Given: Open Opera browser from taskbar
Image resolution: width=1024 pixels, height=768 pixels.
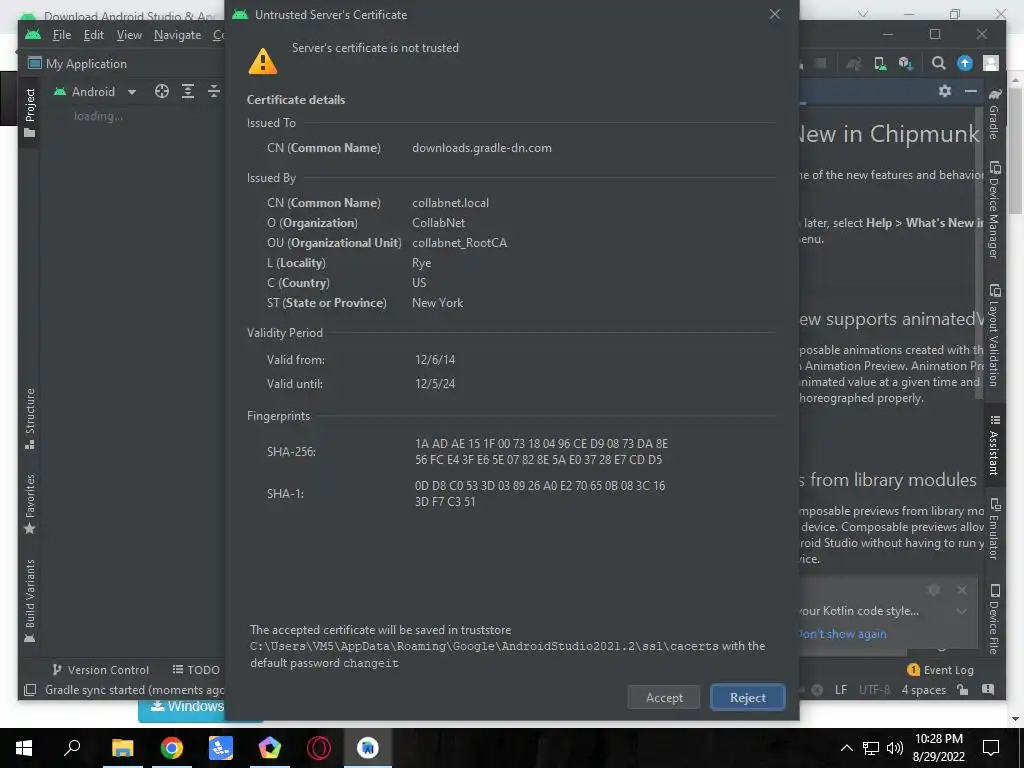Looking at the screenshot, I should pyautogui.click(x=319, y=748).
